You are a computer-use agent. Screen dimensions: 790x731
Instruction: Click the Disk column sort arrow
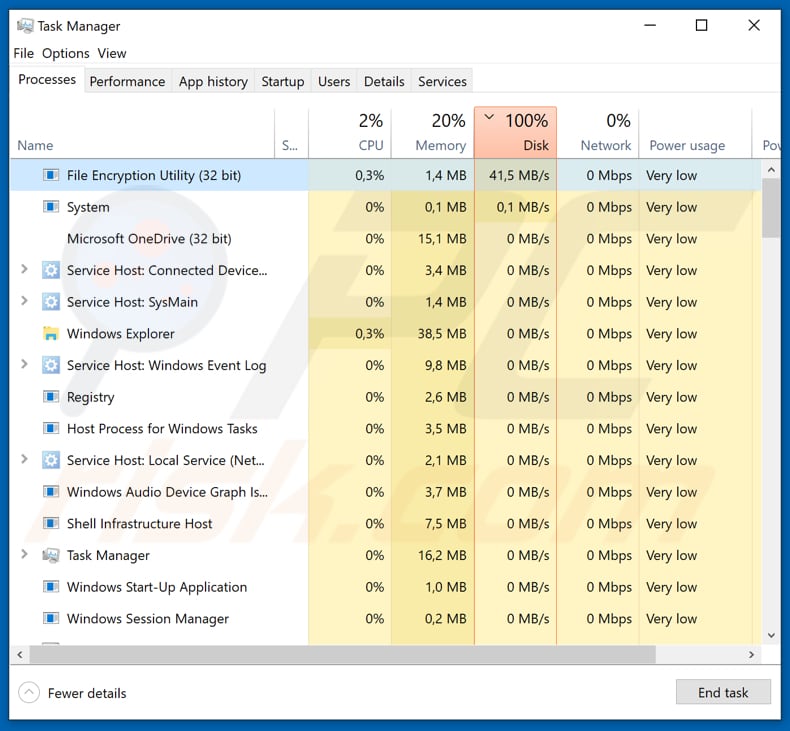[488, 117]
